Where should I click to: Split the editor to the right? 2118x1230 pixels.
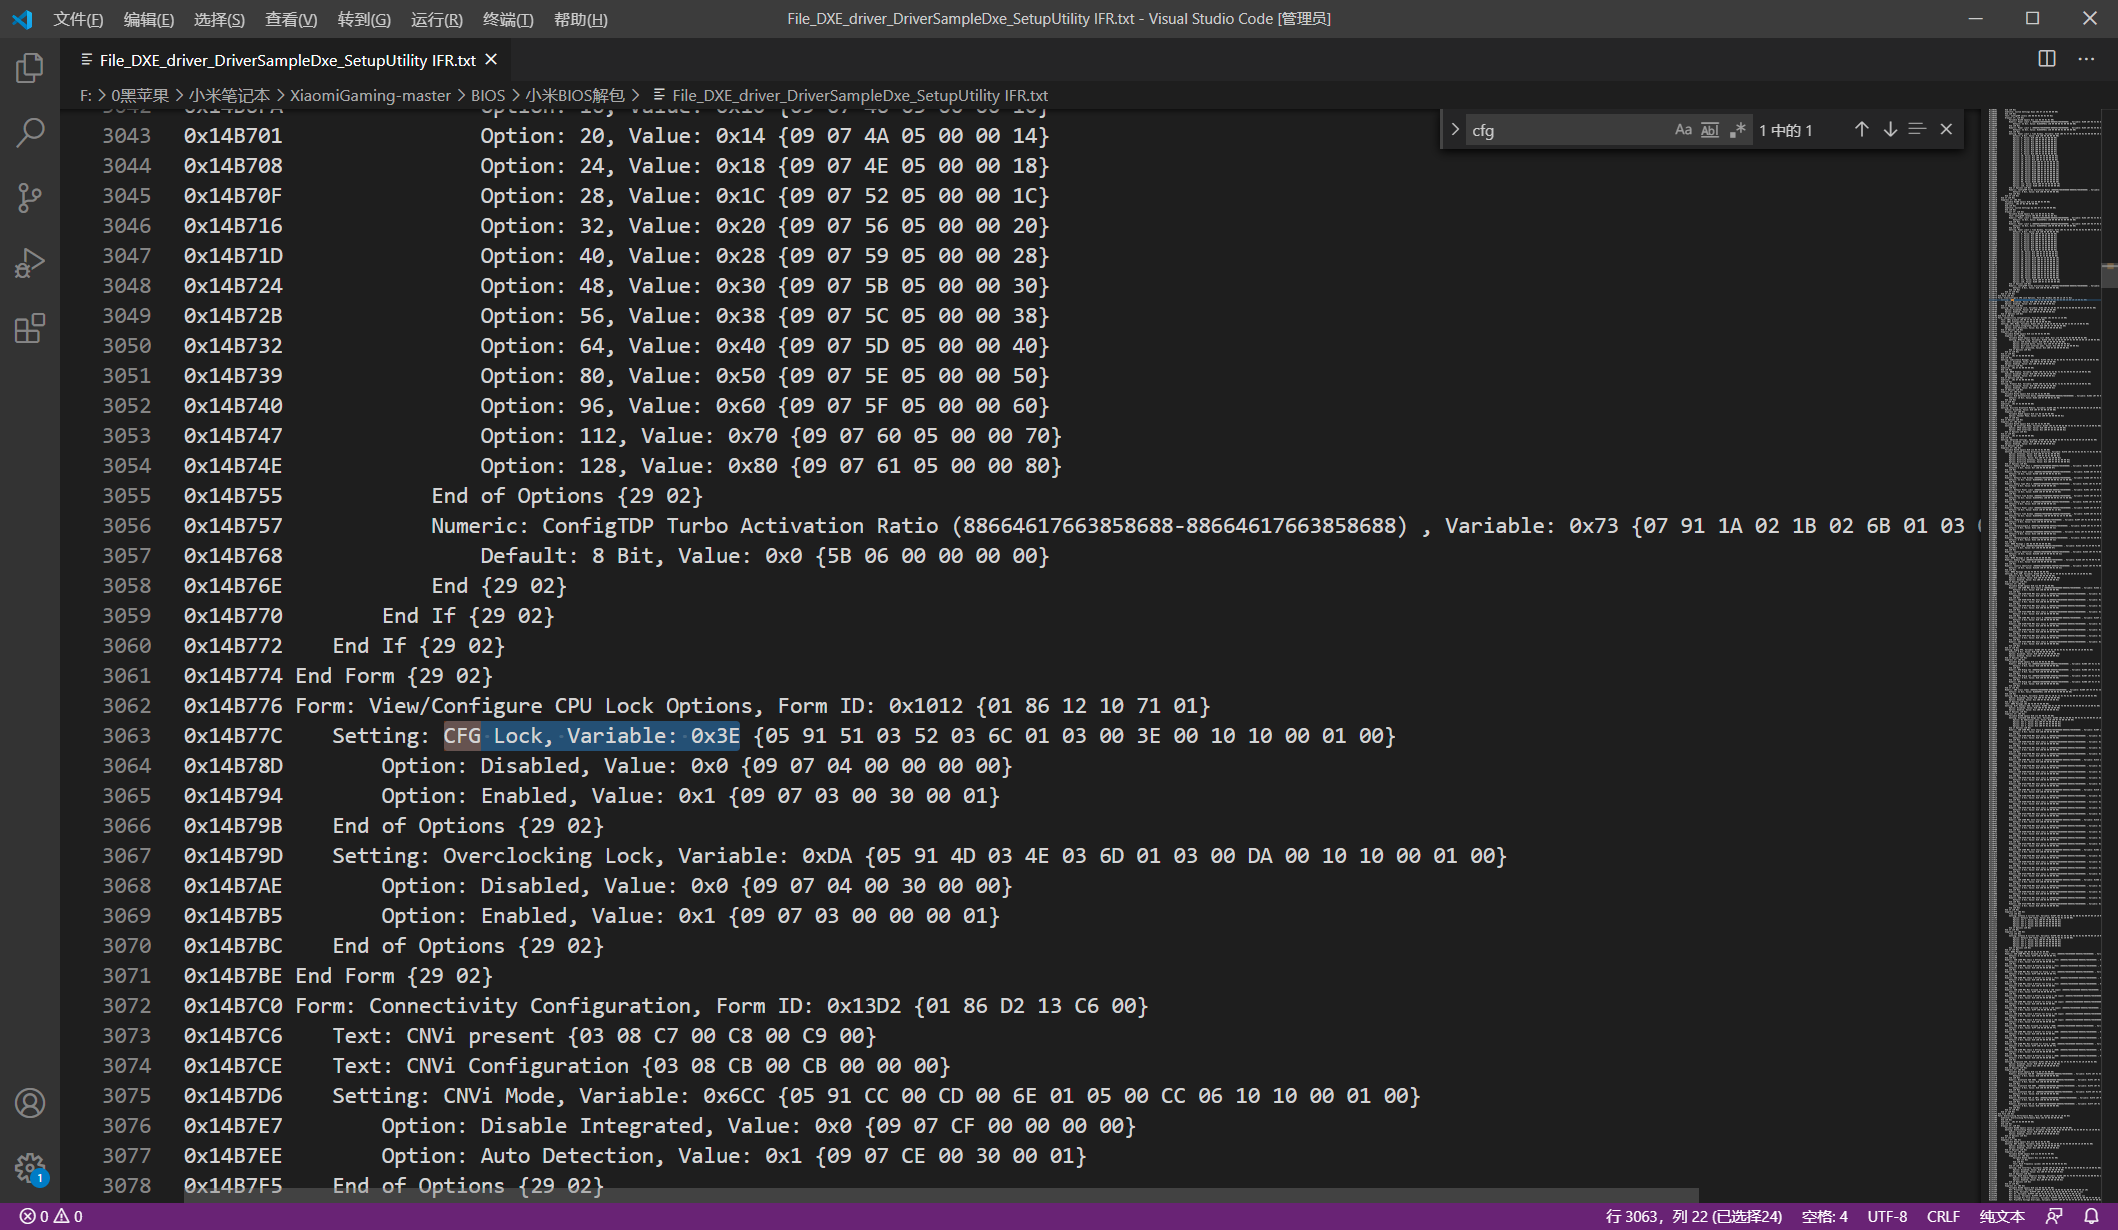[x=2047, y=59]
